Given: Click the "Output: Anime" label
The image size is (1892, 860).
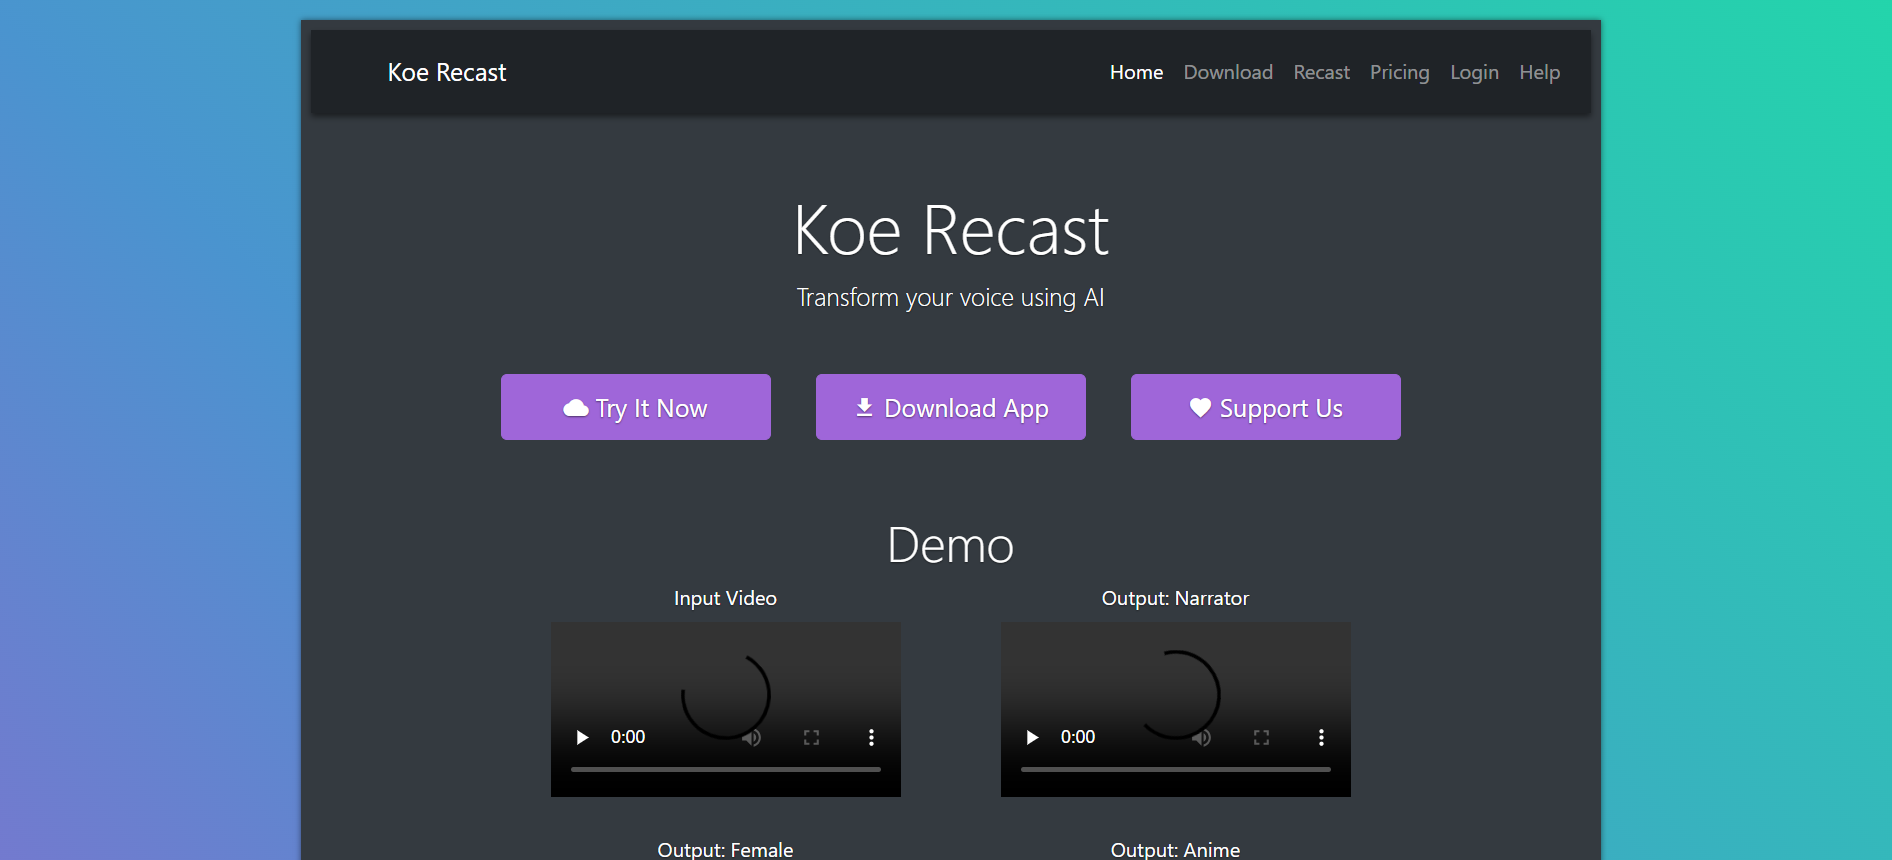Looking at the screenshot, I should click(x=1175, y=850).
